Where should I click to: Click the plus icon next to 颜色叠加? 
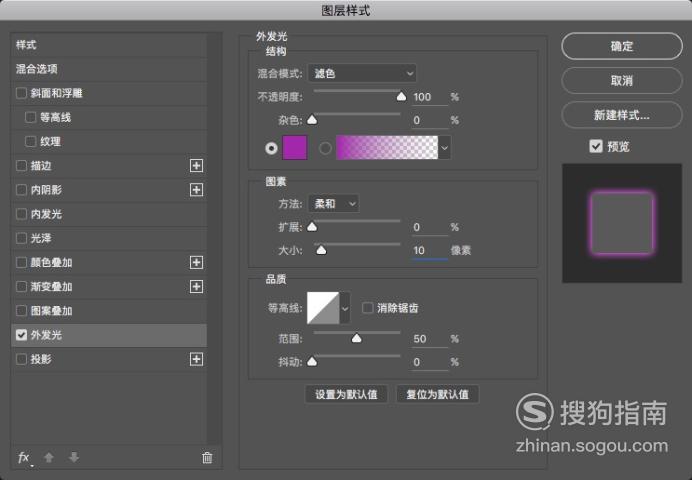pyautogui.click(x=196, y=262)
